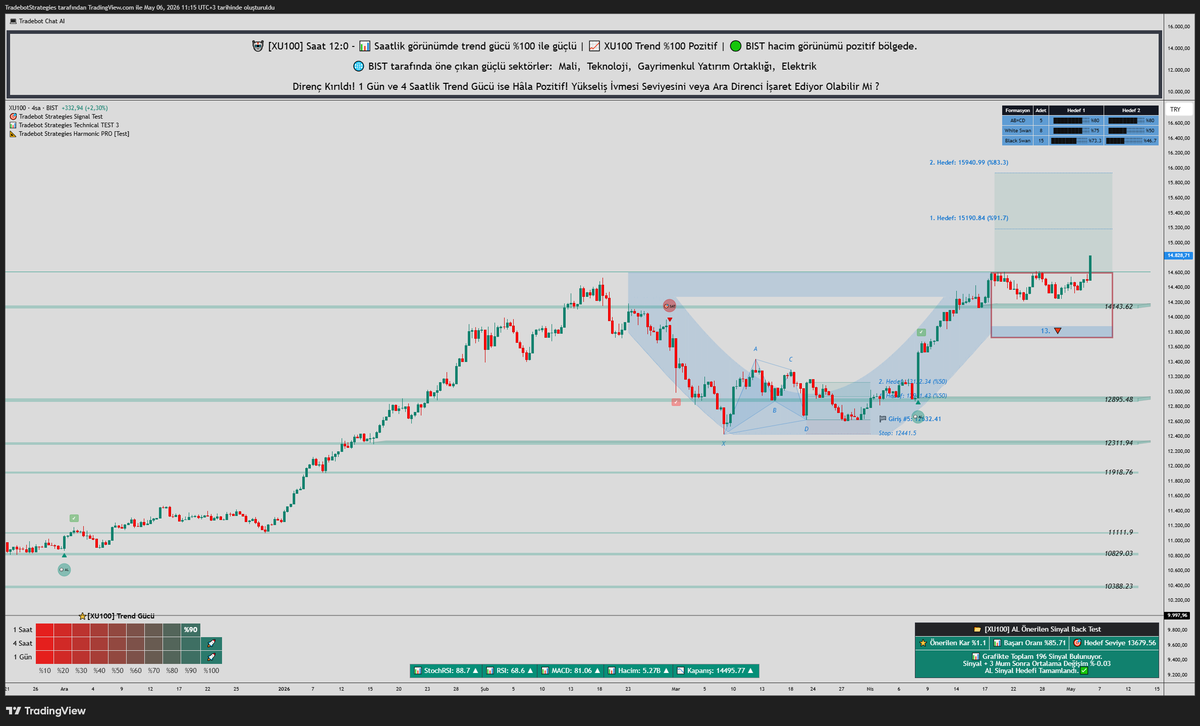Image resolution: width=1200 pixels, height=726 pixels.
Task: Click the 11111.9 level label
Action: coord(1120,532)
